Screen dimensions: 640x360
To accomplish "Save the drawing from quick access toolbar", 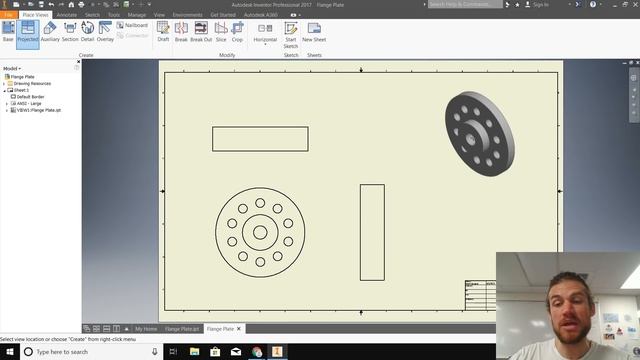I will [41, 4].
